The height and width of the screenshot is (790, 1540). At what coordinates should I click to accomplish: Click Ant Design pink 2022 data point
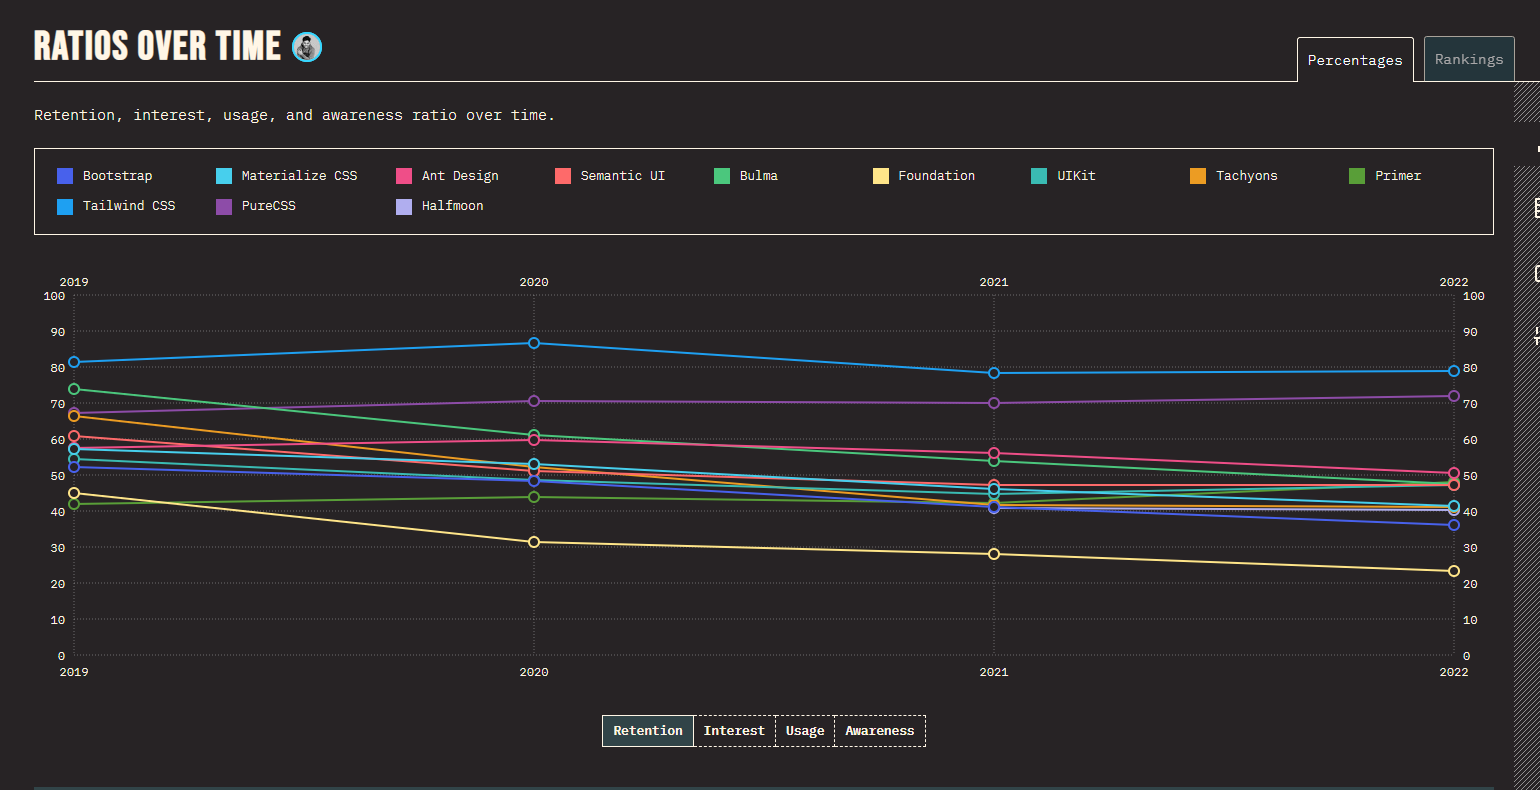pos(1454,473)
